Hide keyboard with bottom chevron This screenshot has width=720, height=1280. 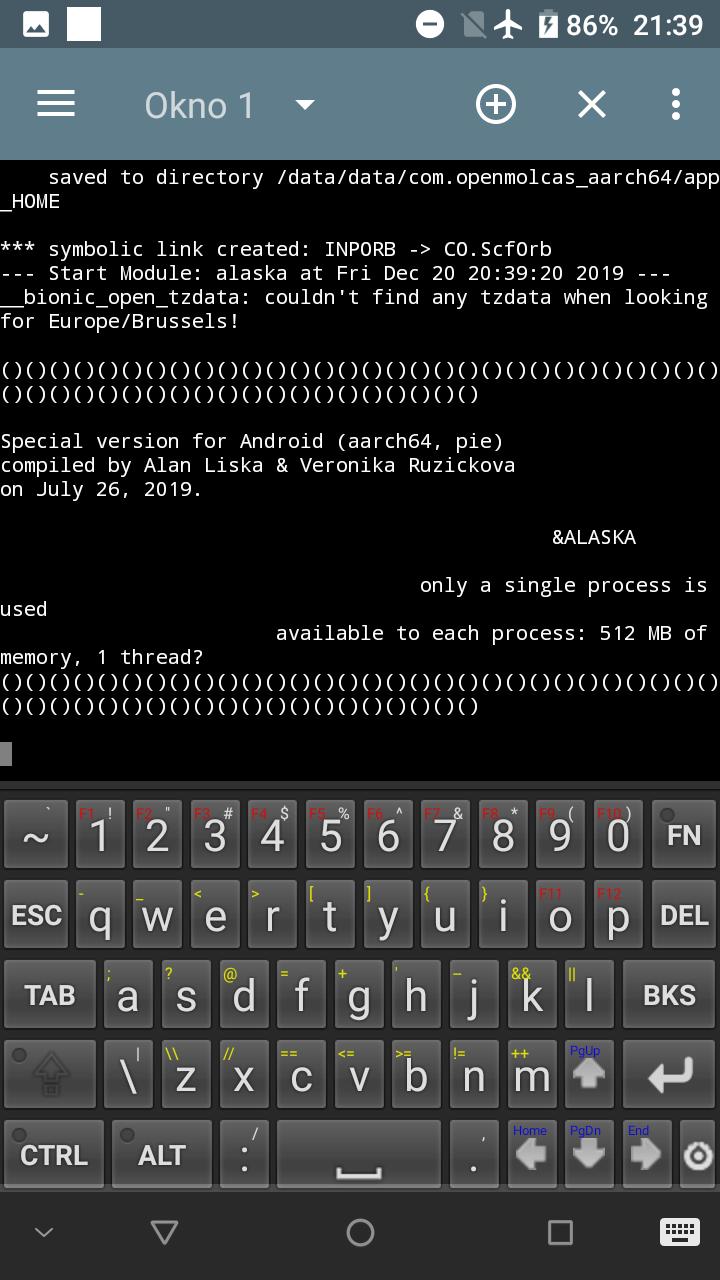click(44, 1233)
